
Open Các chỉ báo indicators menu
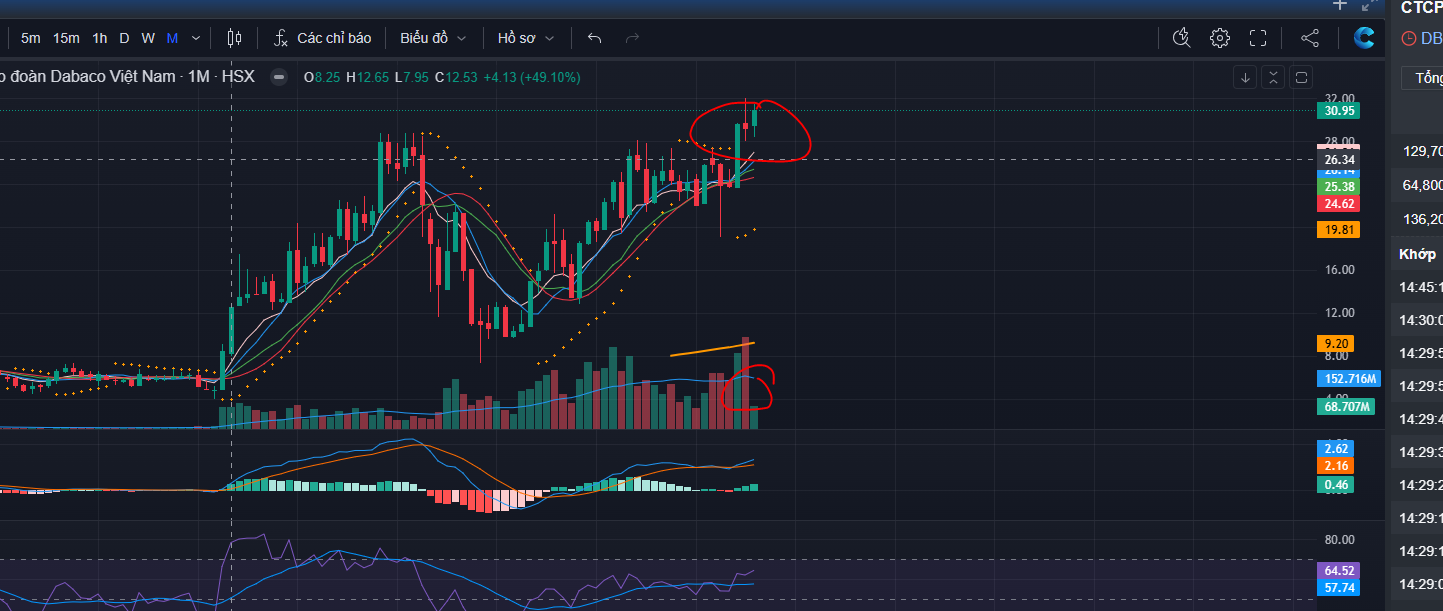click(334, 38)
